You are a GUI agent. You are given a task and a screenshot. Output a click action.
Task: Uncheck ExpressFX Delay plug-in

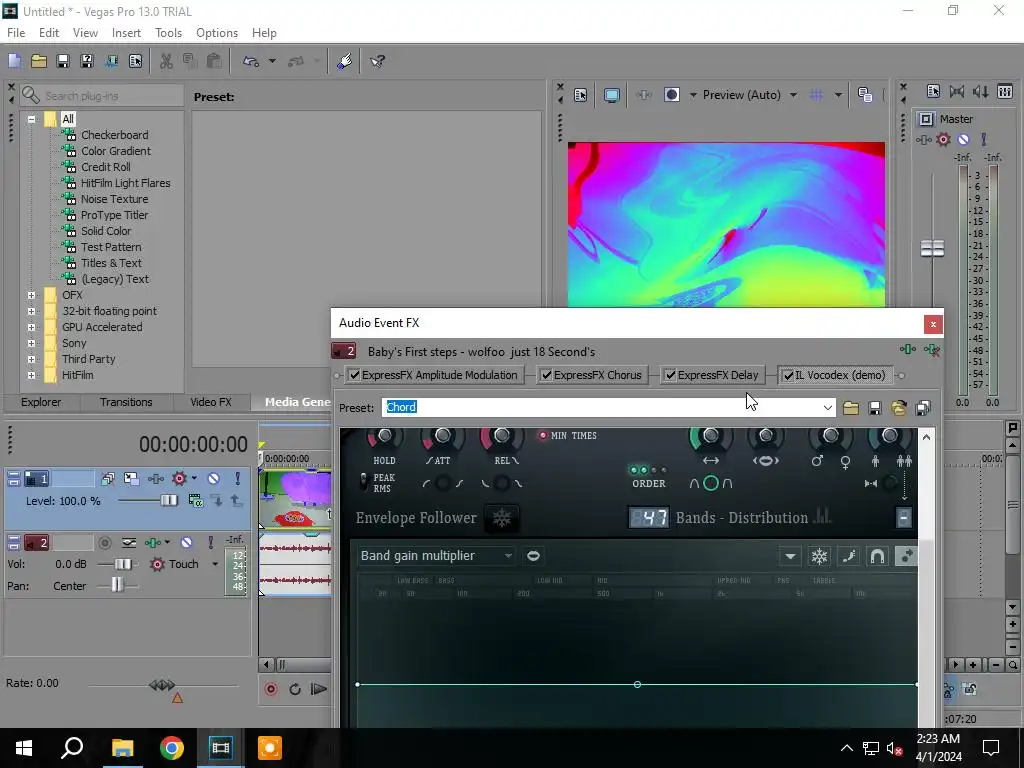671,376
